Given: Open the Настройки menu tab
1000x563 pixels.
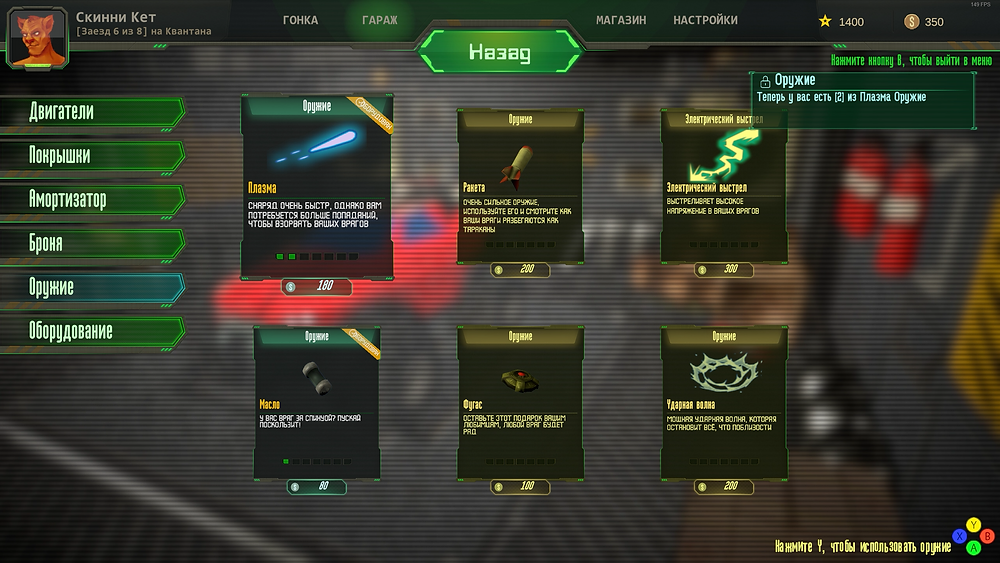Looking at the screenshot, I should (705, 20).
